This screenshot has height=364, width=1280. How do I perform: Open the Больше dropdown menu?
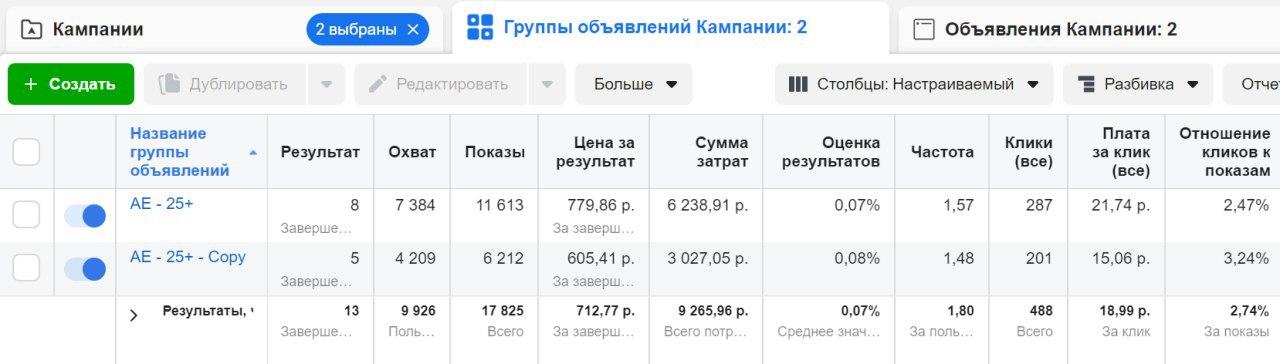tap(634, 84)
